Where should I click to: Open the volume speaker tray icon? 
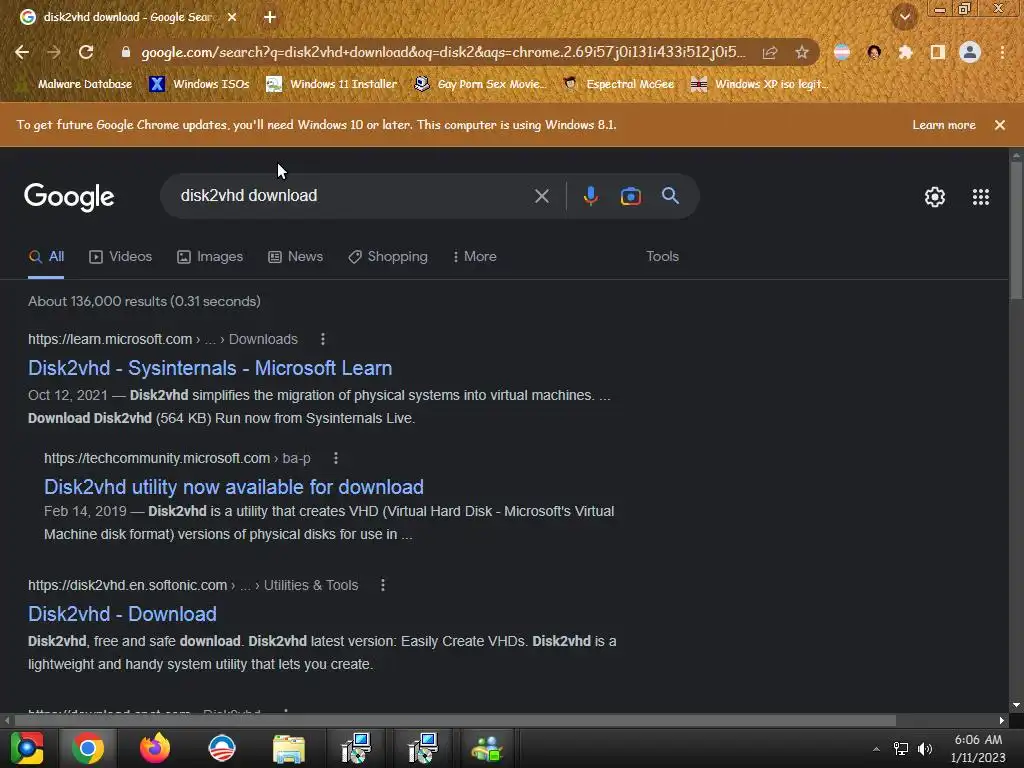tap(925, 749)
